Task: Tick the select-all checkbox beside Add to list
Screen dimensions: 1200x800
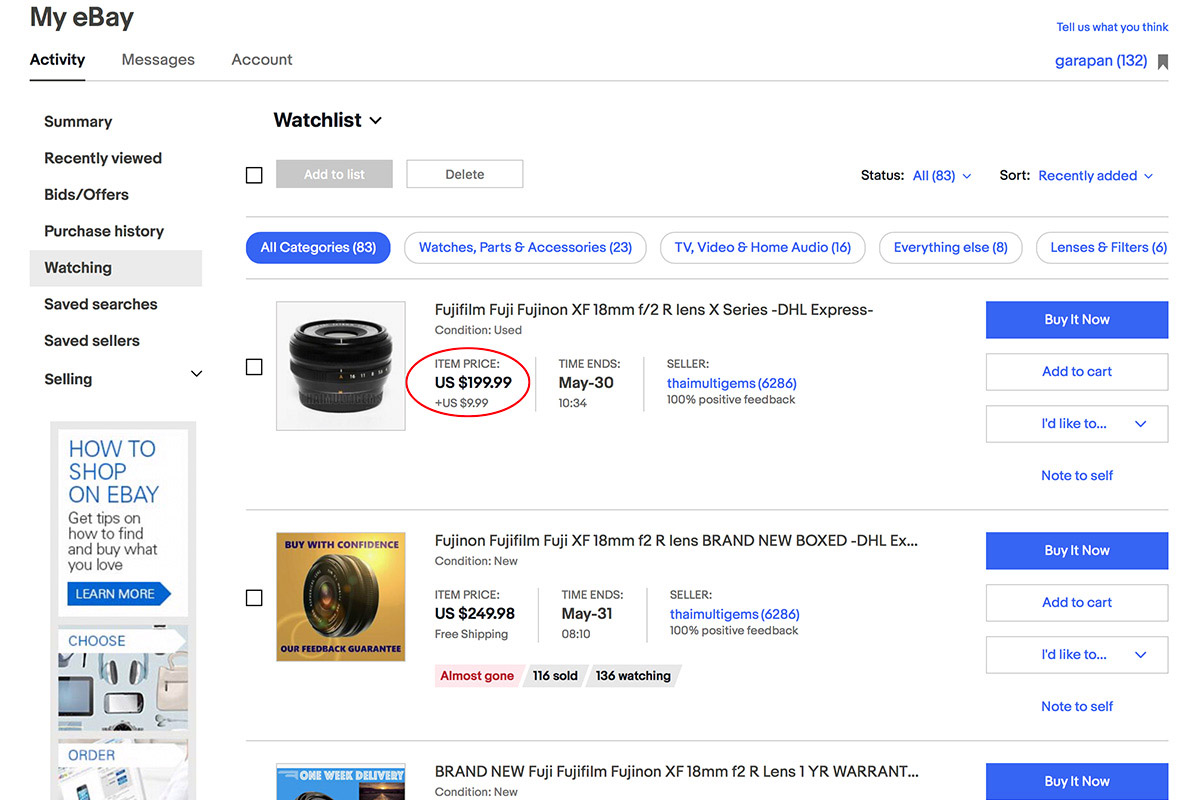Action: (254, 175)
